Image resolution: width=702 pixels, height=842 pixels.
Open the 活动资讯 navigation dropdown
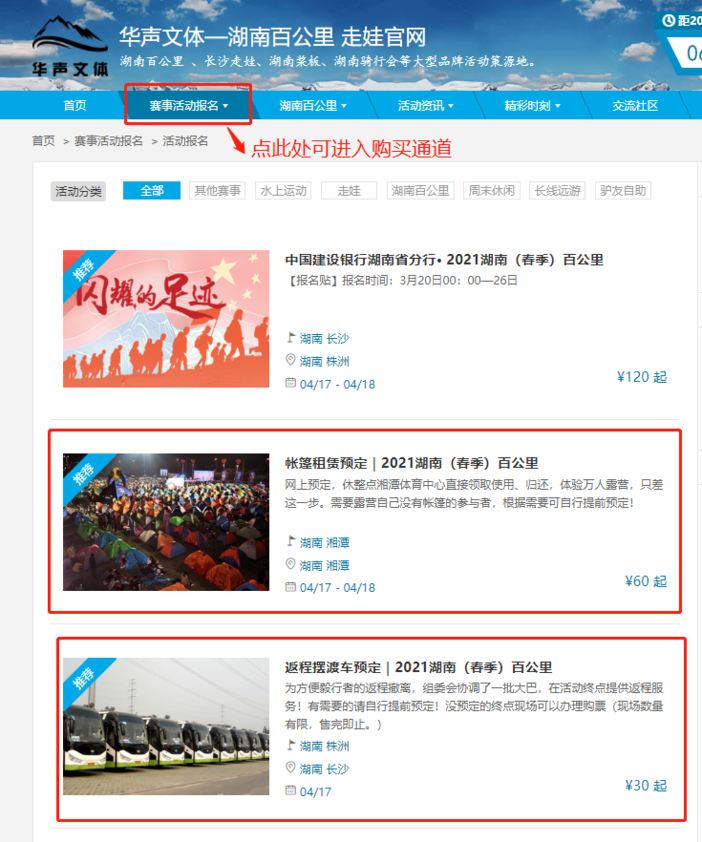click(425, 105)
